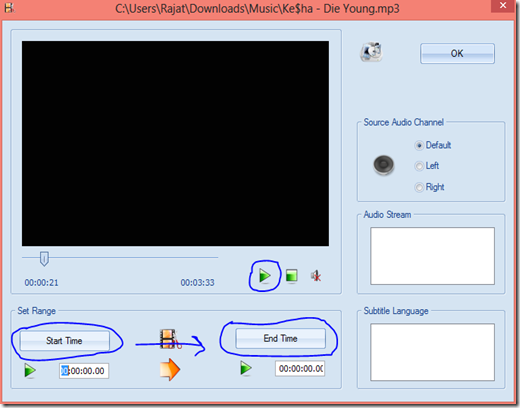Click the start time input field
This screenshot has width=520, height=408.
tap(84, 371)
